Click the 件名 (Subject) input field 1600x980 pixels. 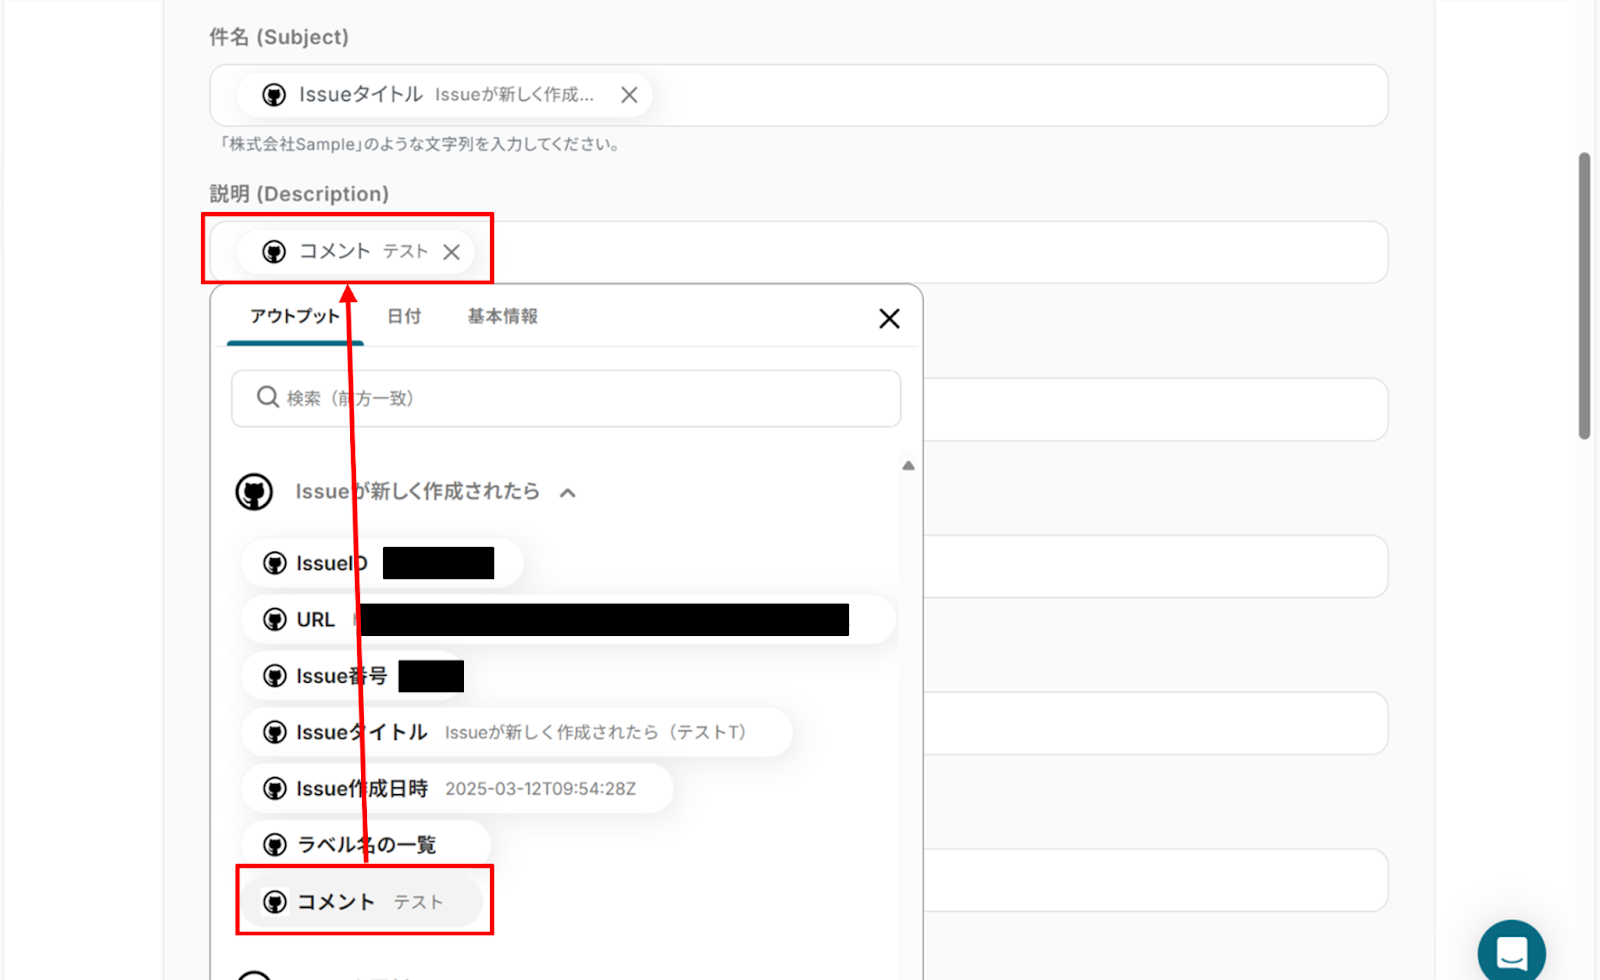point(798,95)
